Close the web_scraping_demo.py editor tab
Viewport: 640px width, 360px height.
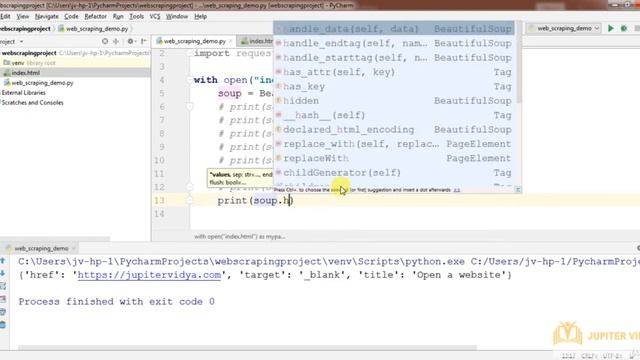tap(231, 41)
